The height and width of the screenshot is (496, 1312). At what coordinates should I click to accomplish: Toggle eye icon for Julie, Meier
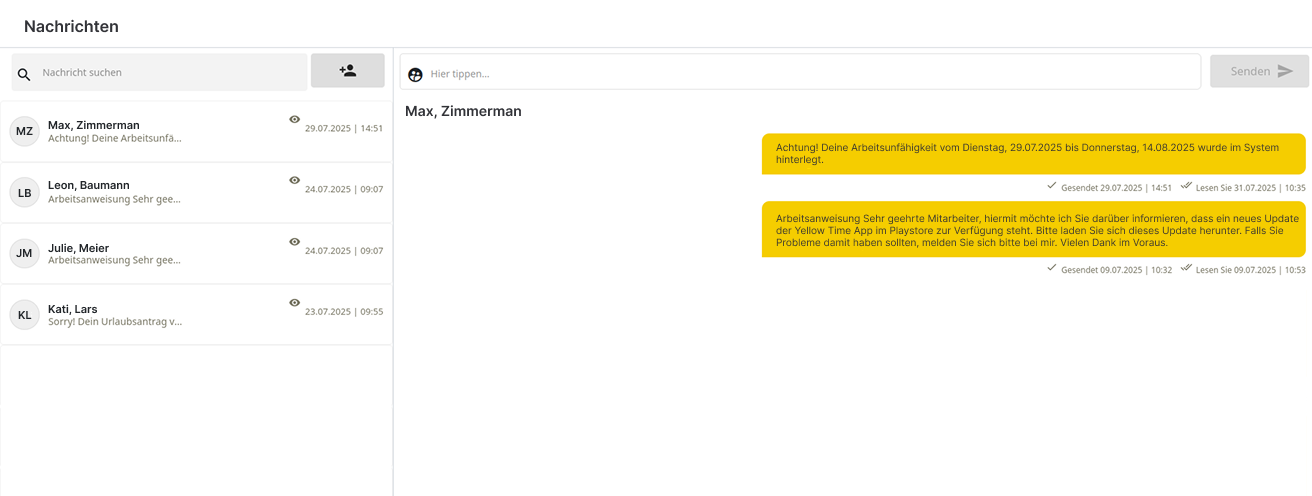(294, 241)
